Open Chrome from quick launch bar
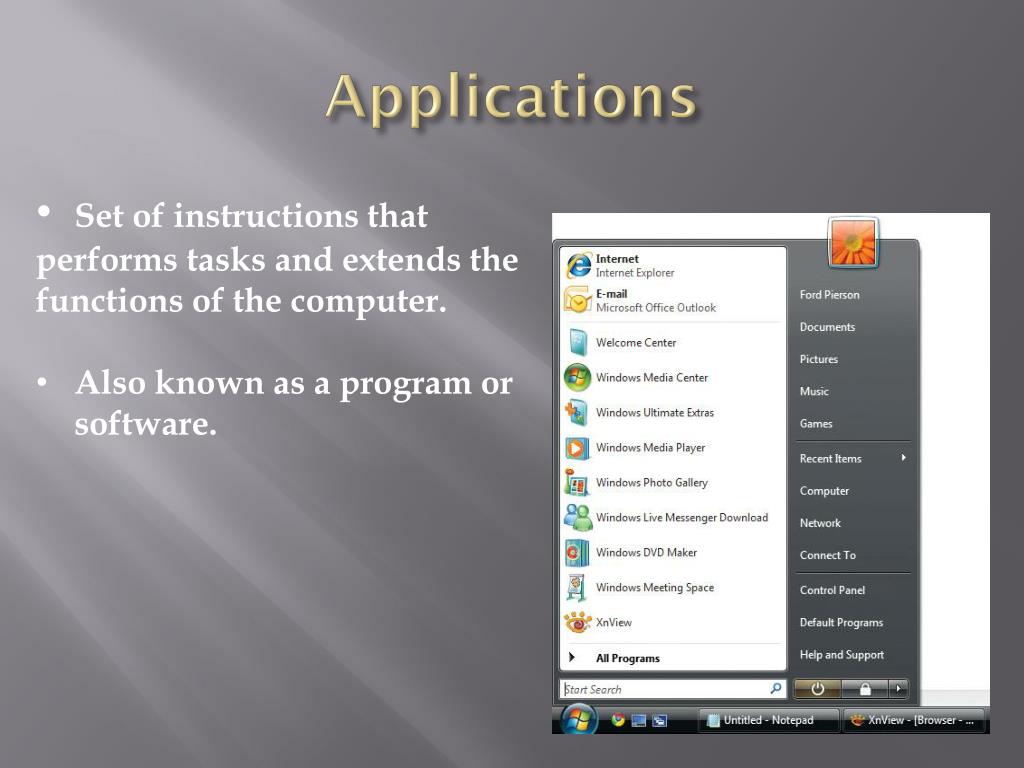Image resolution: width=1024 pixels, height=768 pixels. [618, 720]
